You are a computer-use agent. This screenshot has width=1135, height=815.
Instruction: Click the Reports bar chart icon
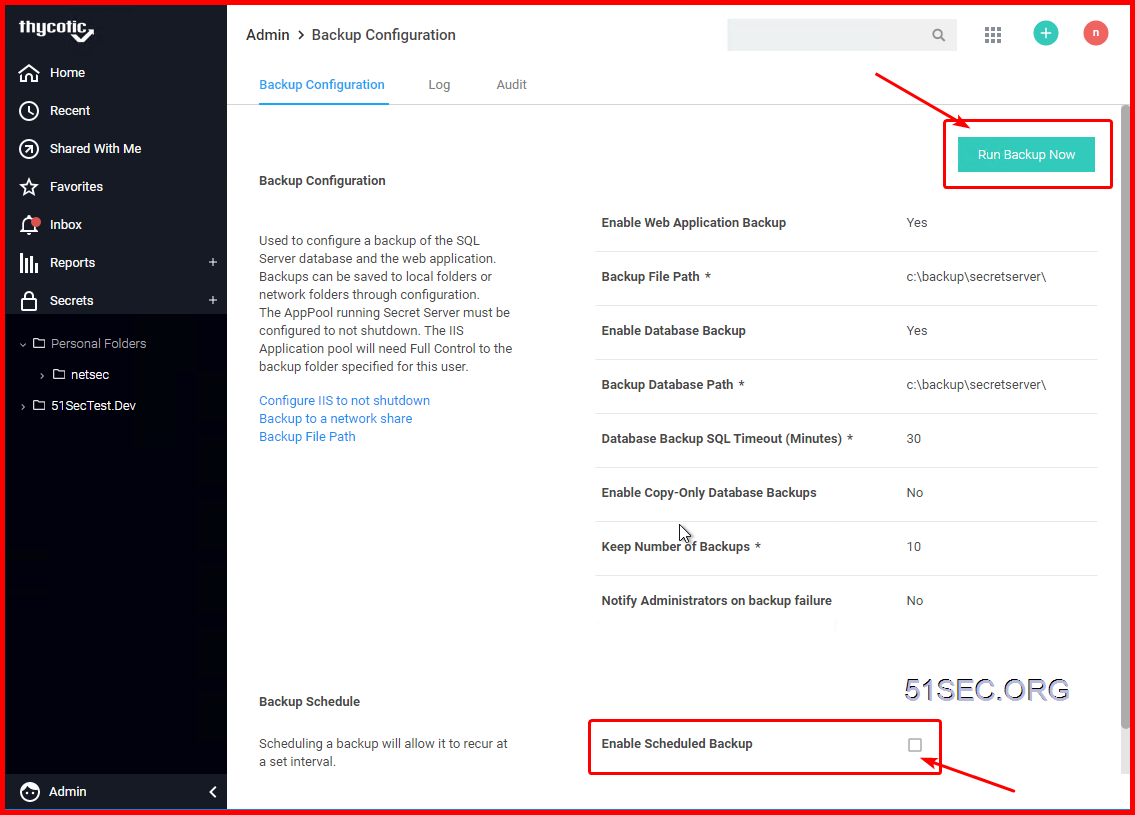click(x=29, y=263)
